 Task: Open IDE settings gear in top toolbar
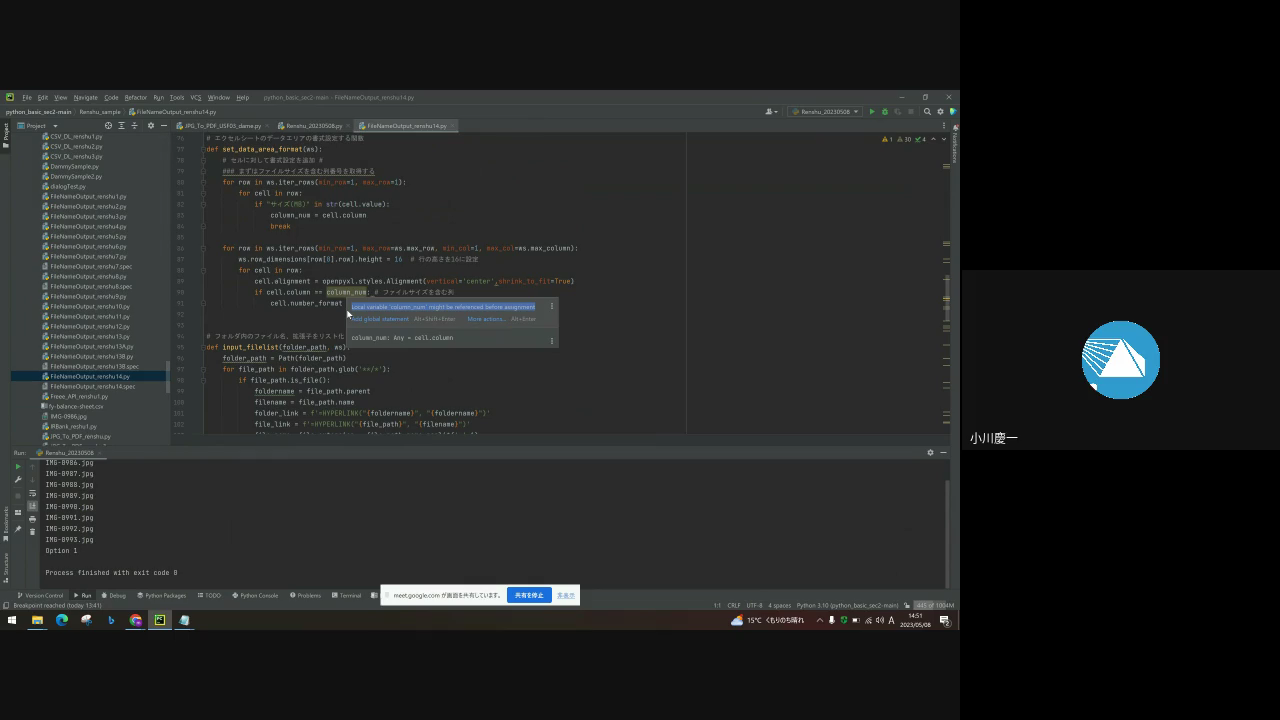[x=940, y=112]
